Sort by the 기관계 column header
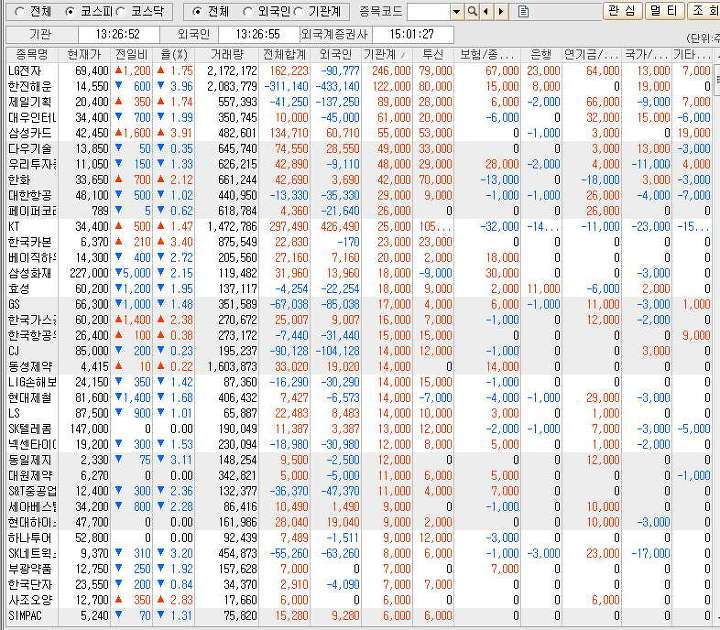 click(x=387, y=55)
